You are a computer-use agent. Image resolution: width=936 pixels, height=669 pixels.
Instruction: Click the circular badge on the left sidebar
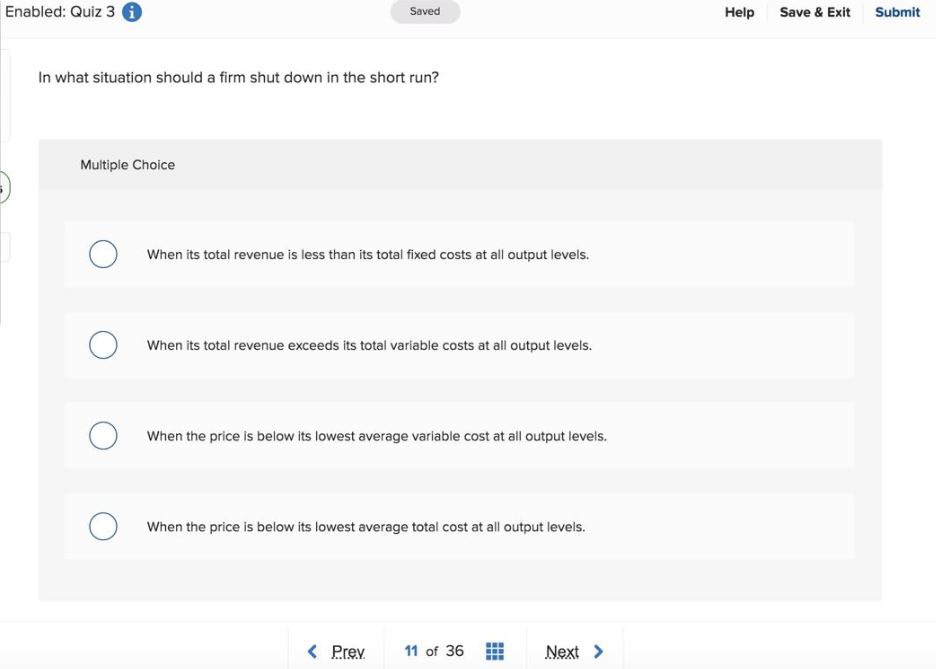[x=4, y=186]
